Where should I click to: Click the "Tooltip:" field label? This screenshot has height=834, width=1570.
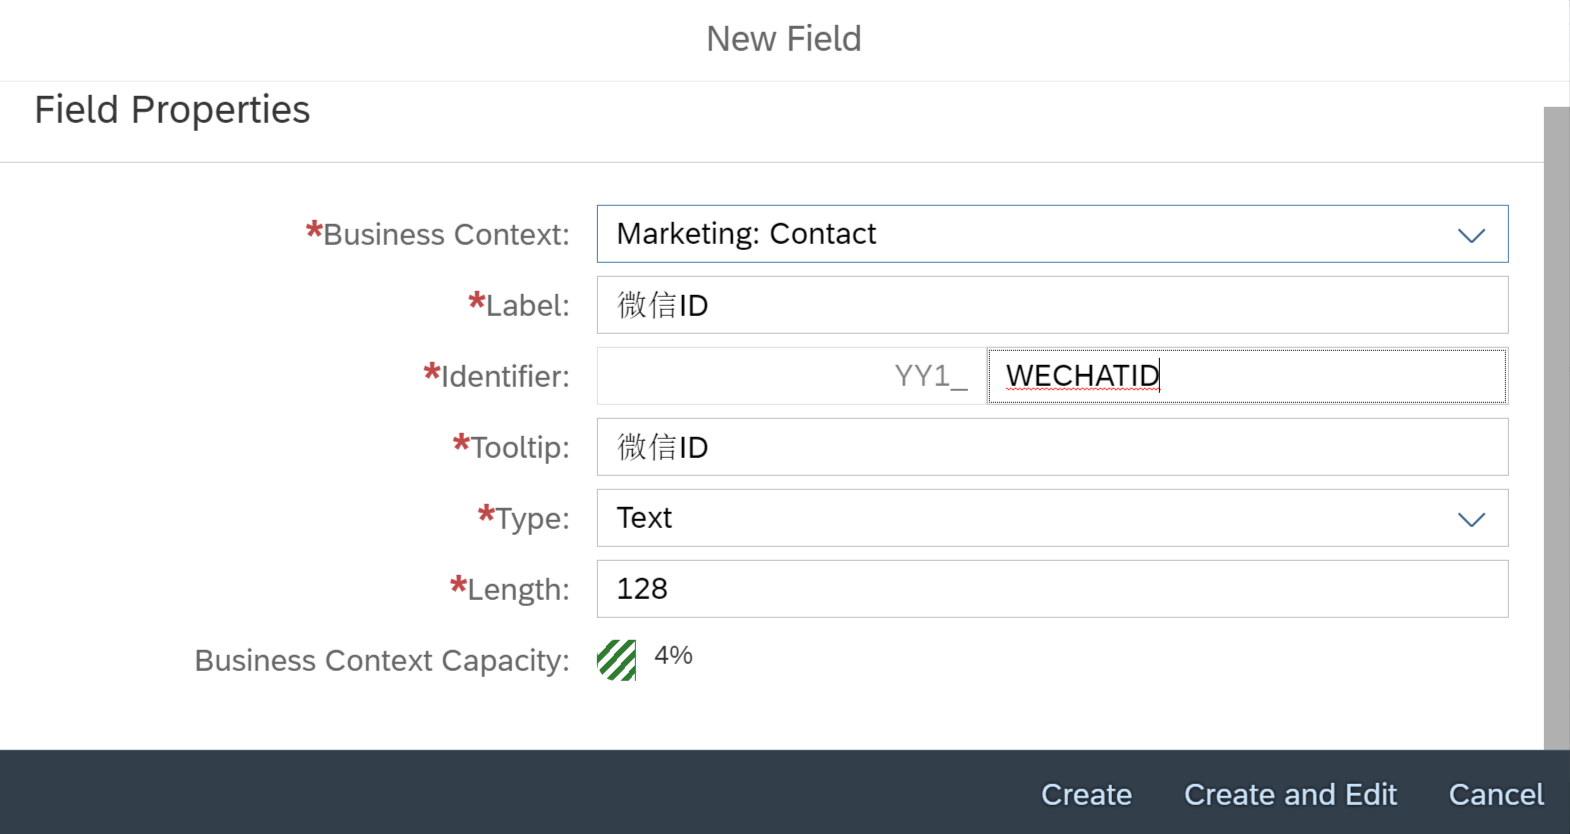[520, 448]
